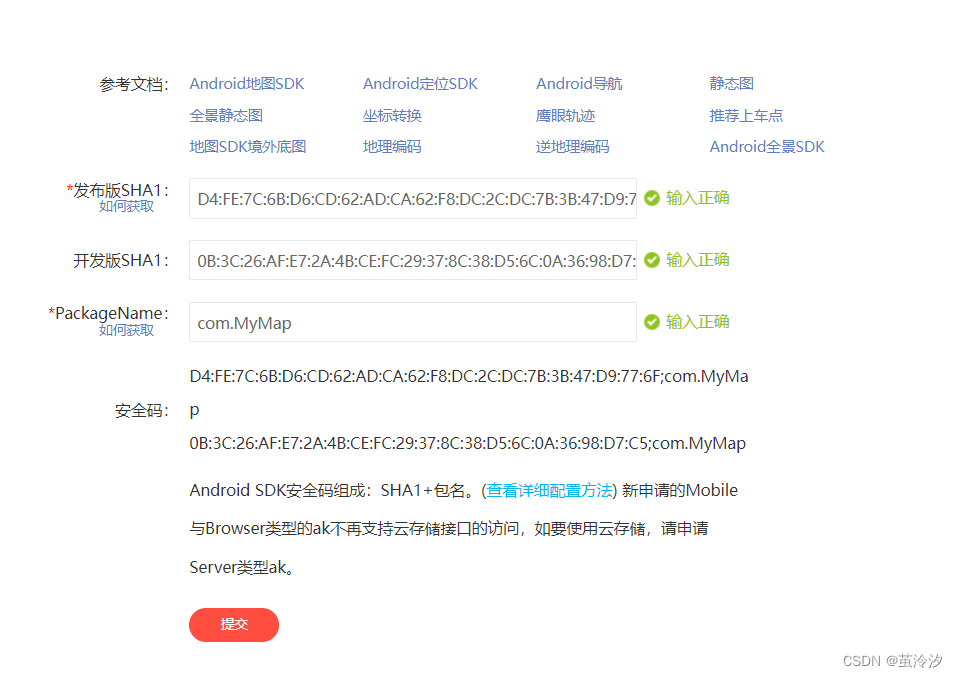Open the Android全景SDK reference link
958x678 pixels.
pos(767,147)
